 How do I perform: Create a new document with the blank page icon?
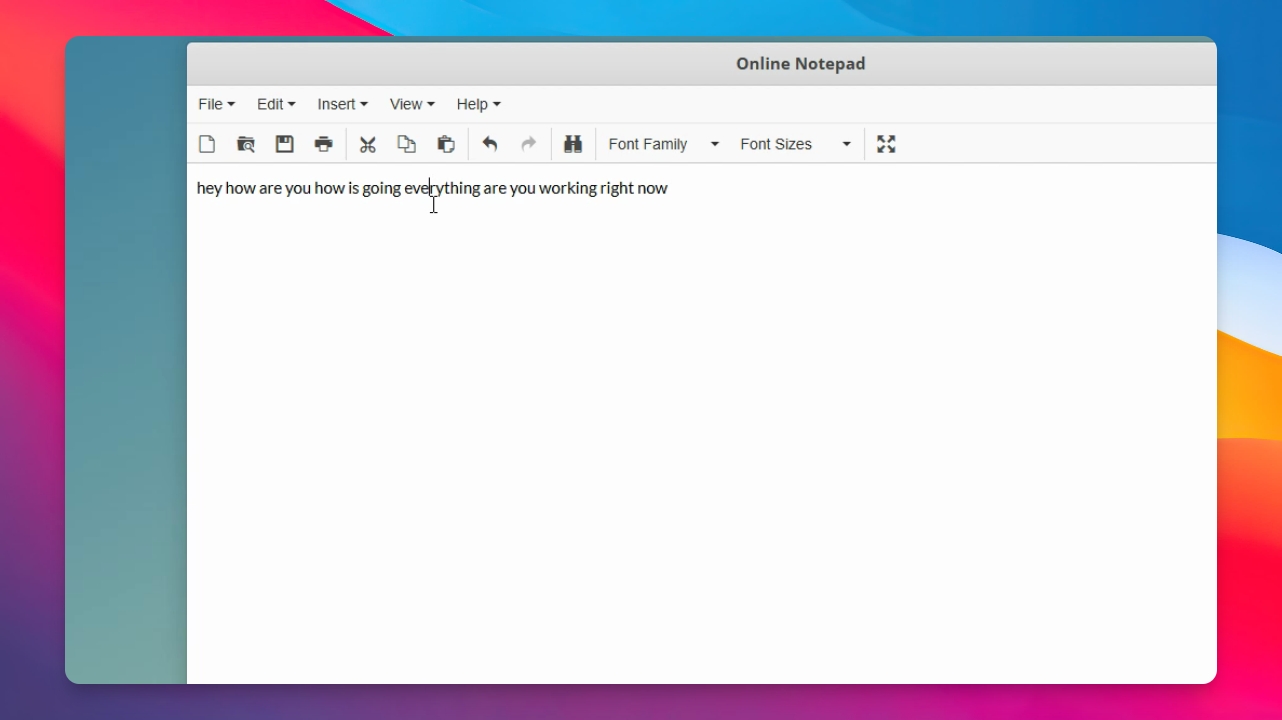pos(207,144)
